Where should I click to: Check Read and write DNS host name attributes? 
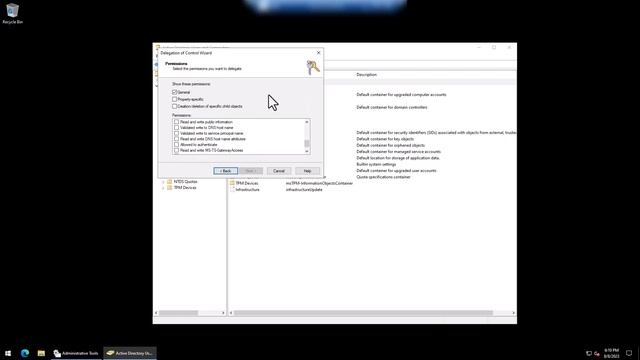(176, 139)
